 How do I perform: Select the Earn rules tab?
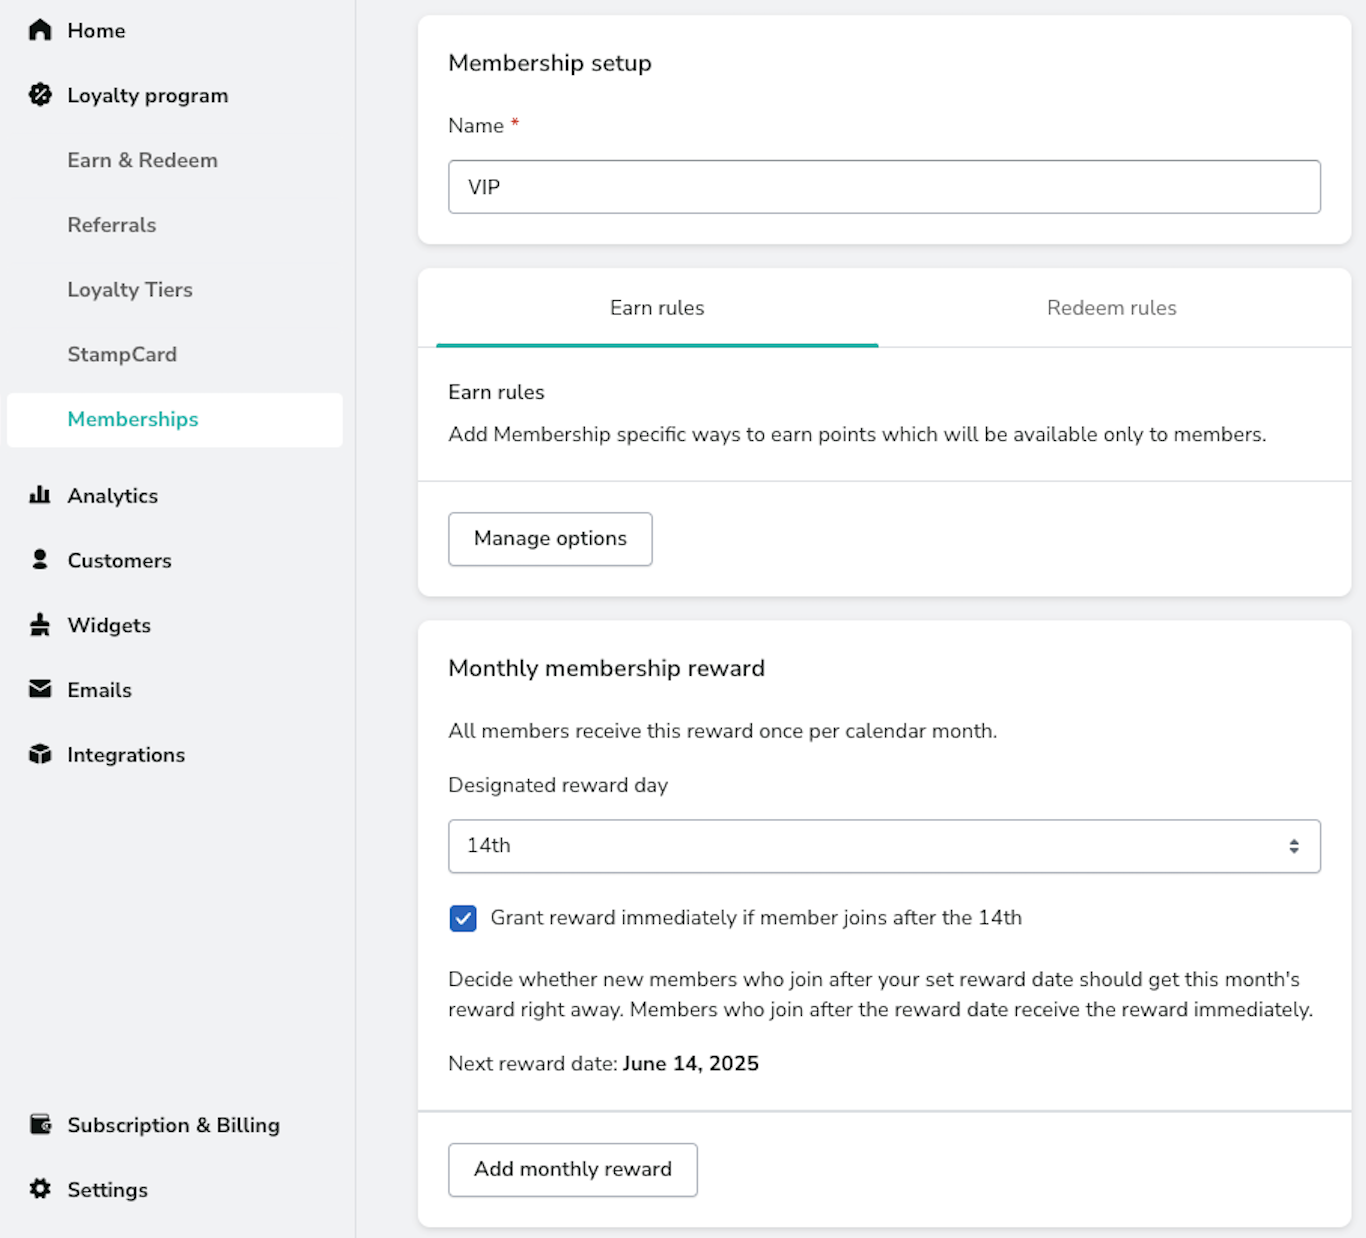click(657, 308)
